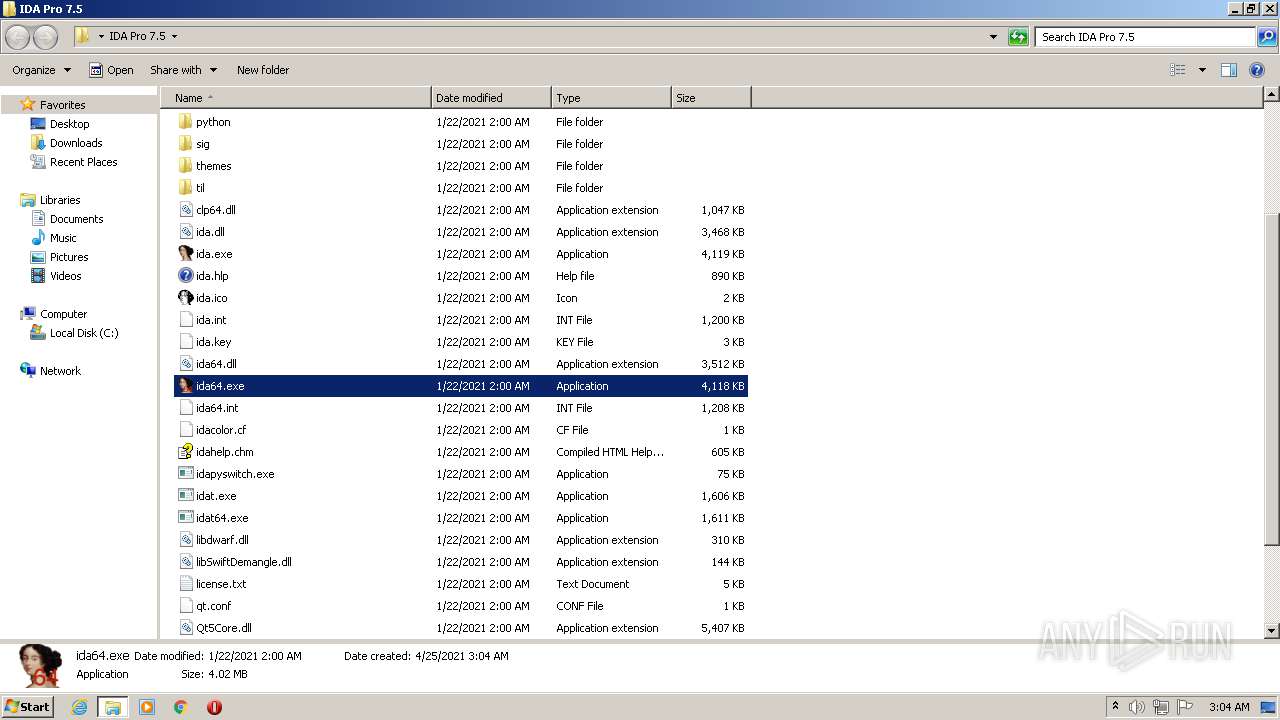Click the ida.exe application icon
Viewport: 1280px width, 720px height.
pyautogui.click(x=185, y=254)
